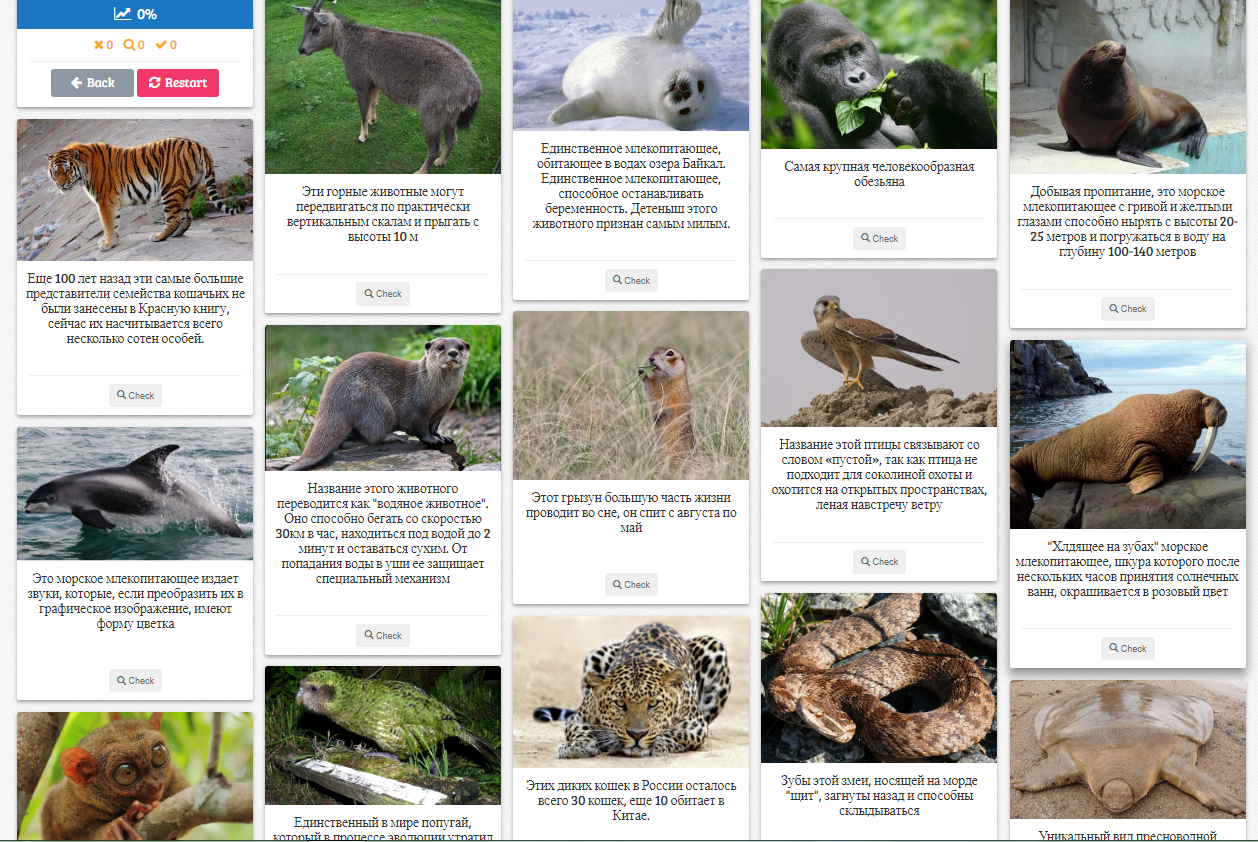Click the tarsier photo with big eyes
The height and width of the screenshot is (842, 1258).
pos(135,776)
